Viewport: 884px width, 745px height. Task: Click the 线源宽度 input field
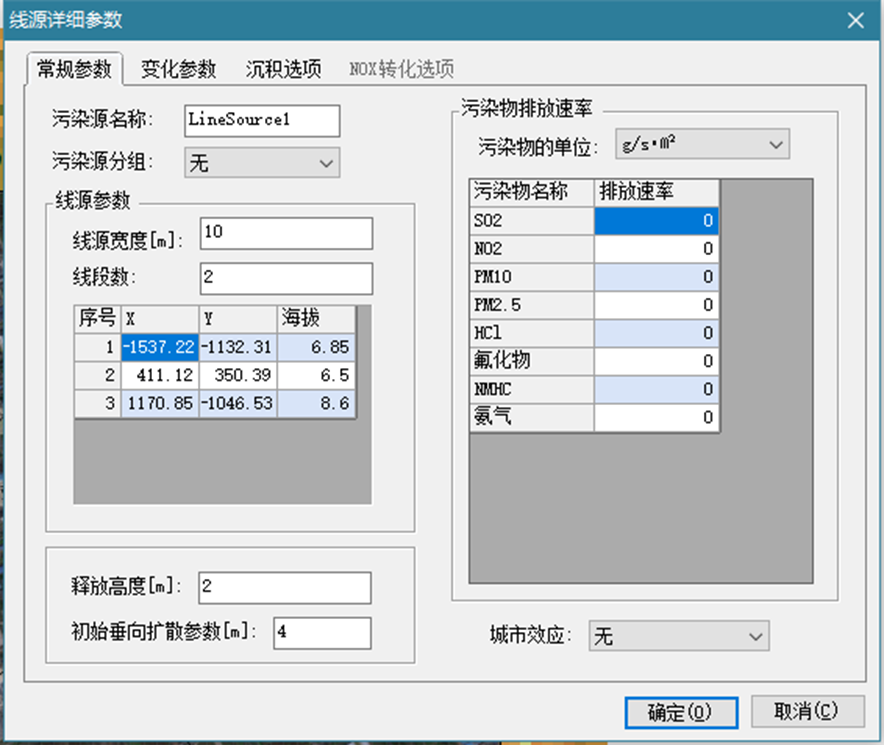[286, 234]
